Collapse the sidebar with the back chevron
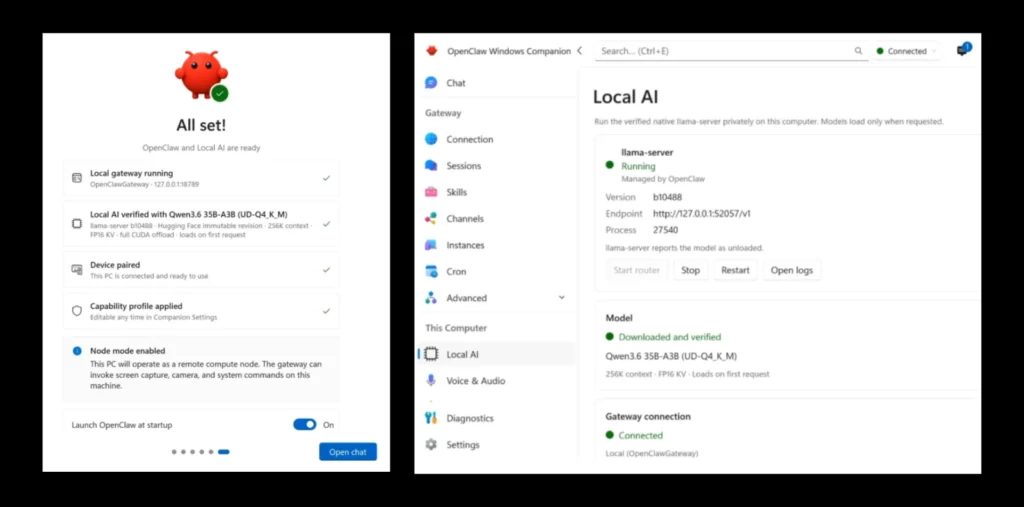Screen dimensions: 1024x507 pyautogui.click(x=579, y=50)
